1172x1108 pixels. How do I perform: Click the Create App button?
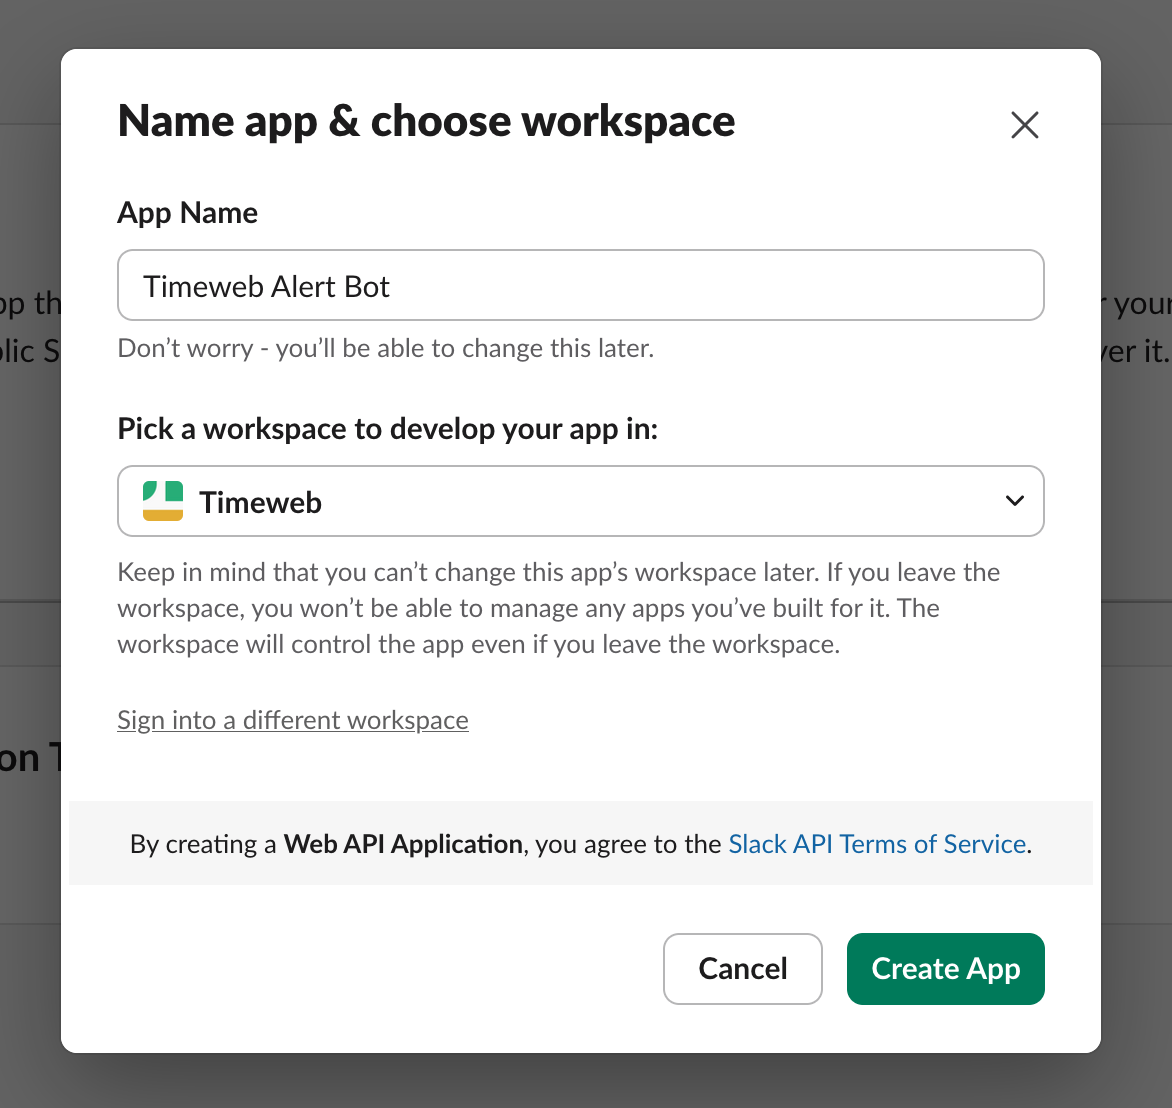[946, 969]
